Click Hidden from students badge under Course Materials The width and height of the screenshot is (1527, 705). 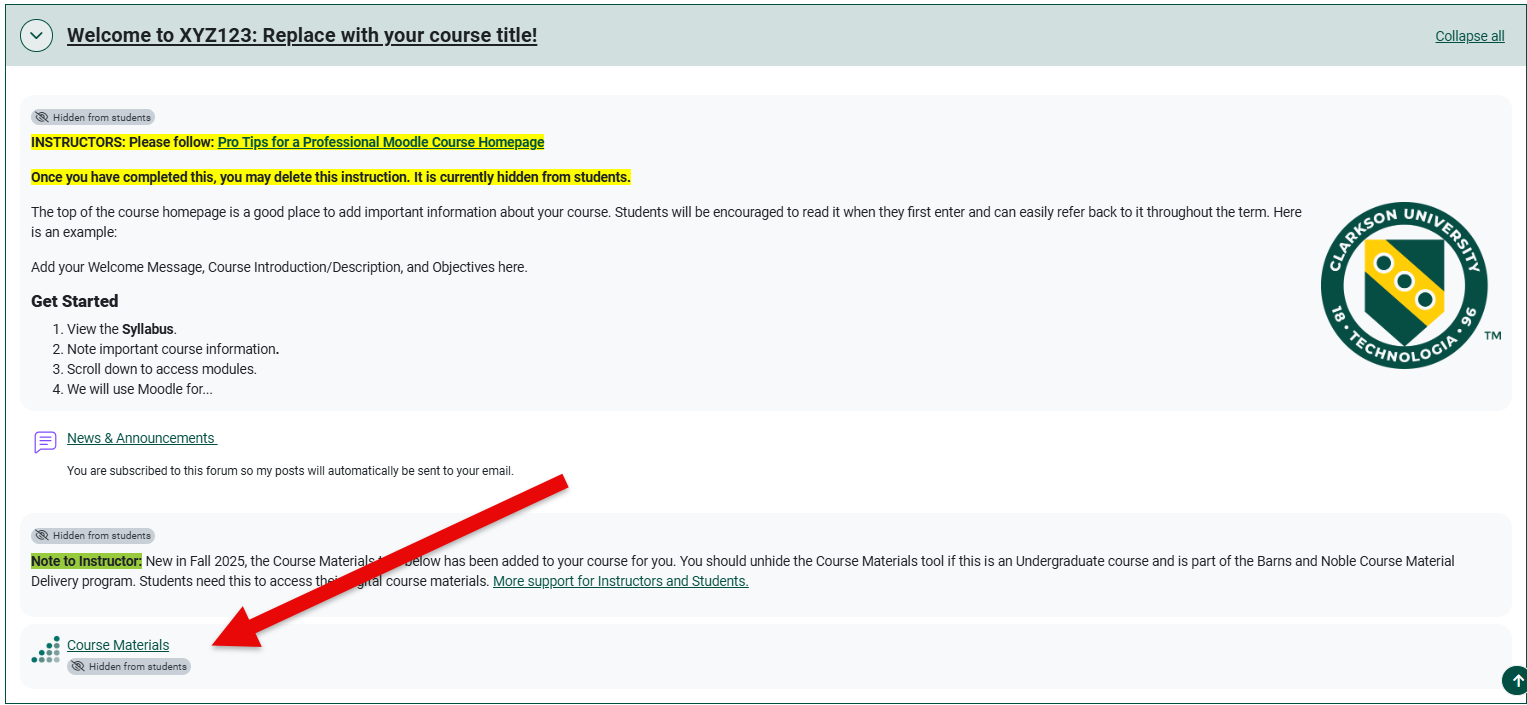pos(128,666)
